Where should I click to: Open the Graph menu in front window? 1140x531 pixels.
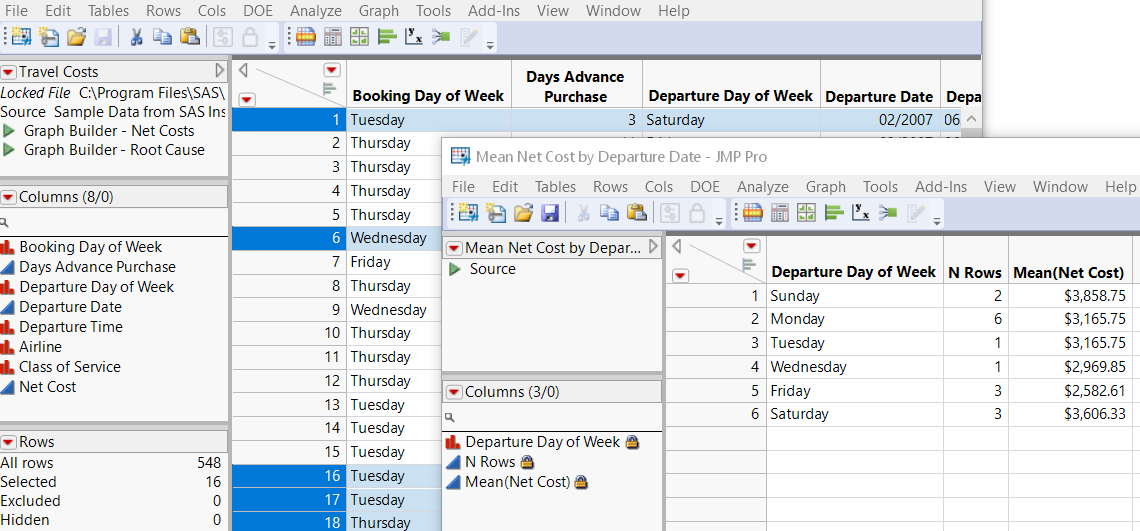[x=825, y=187]
